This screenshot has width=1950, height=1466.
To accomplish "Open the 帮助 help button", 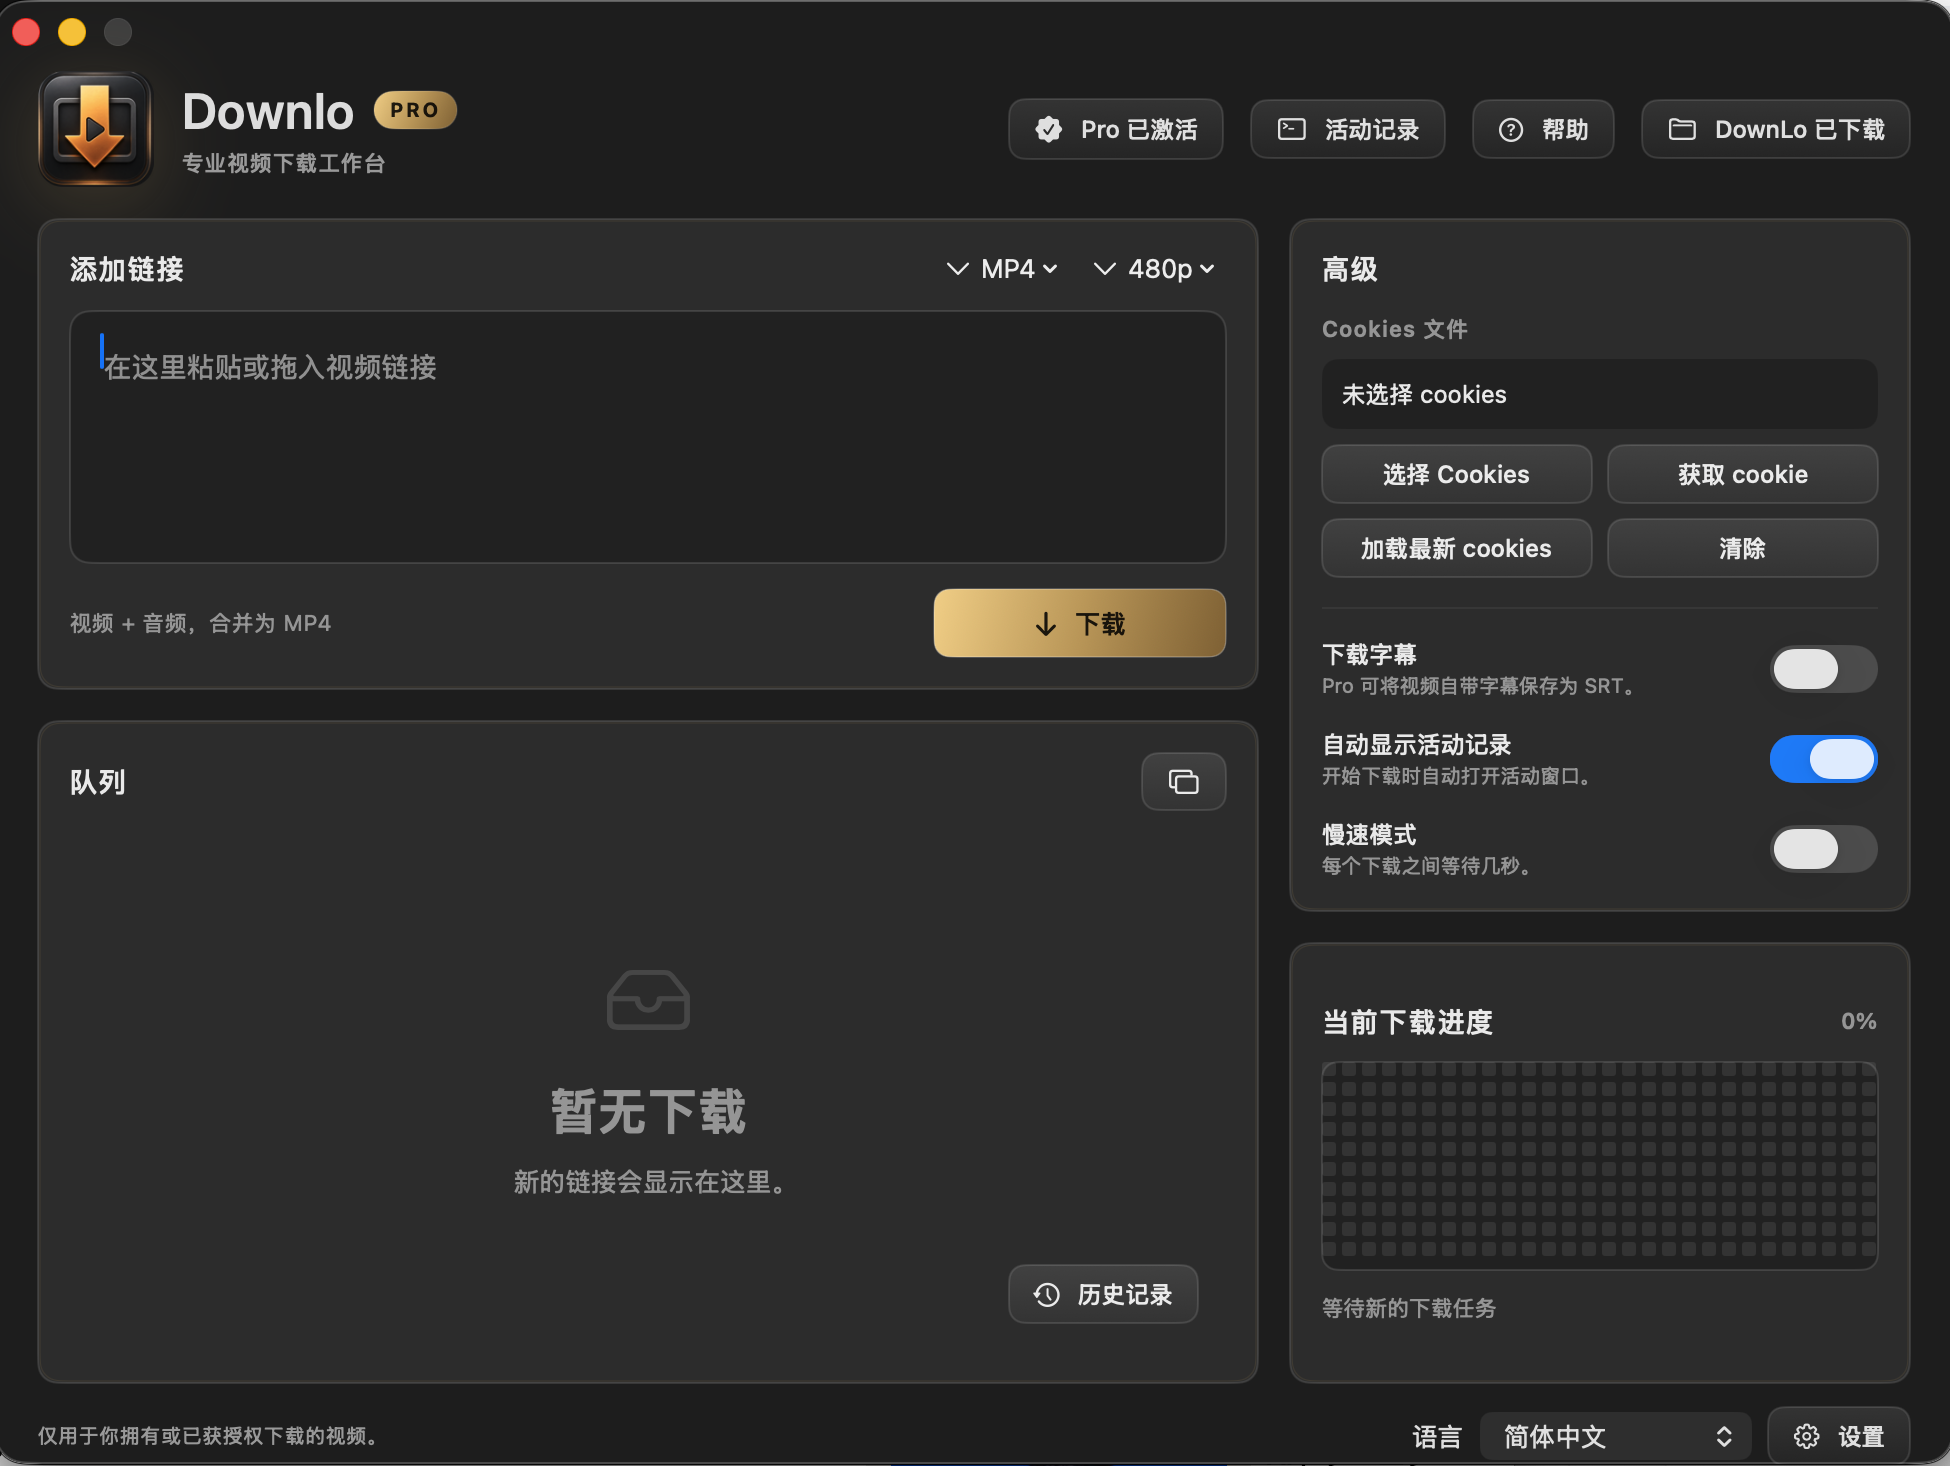I will pyautogui.click(x=1543, y=129).
